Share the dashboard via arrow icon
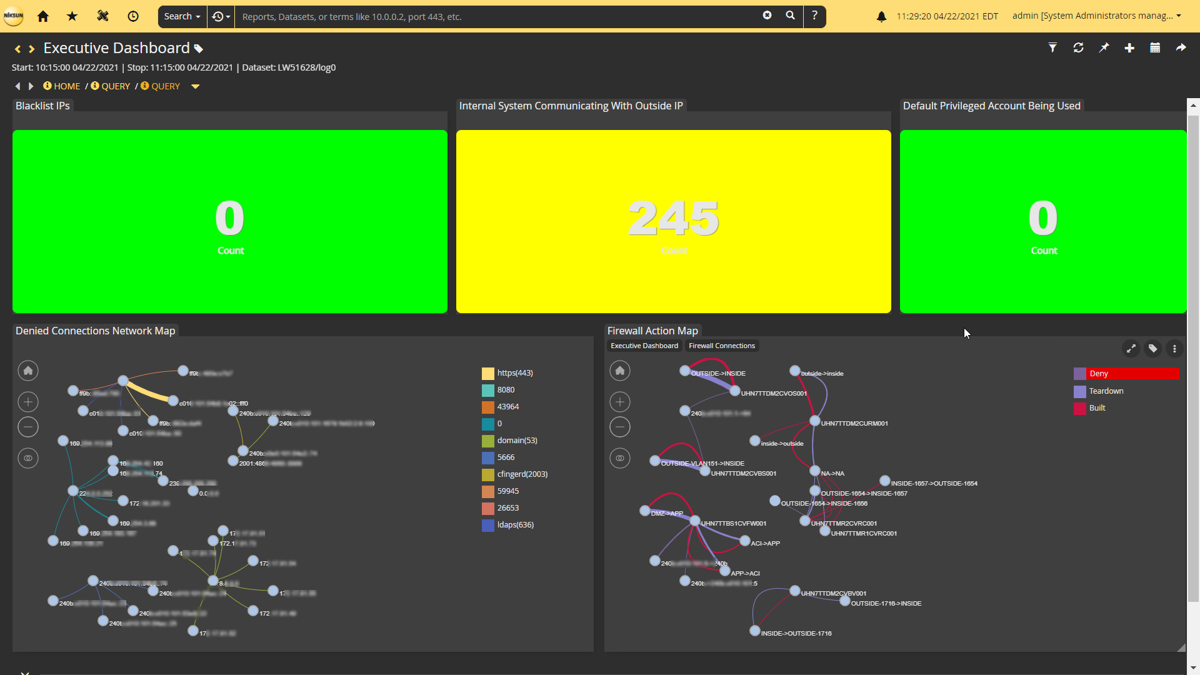The image size is (1200, 675). (1181, 48)
